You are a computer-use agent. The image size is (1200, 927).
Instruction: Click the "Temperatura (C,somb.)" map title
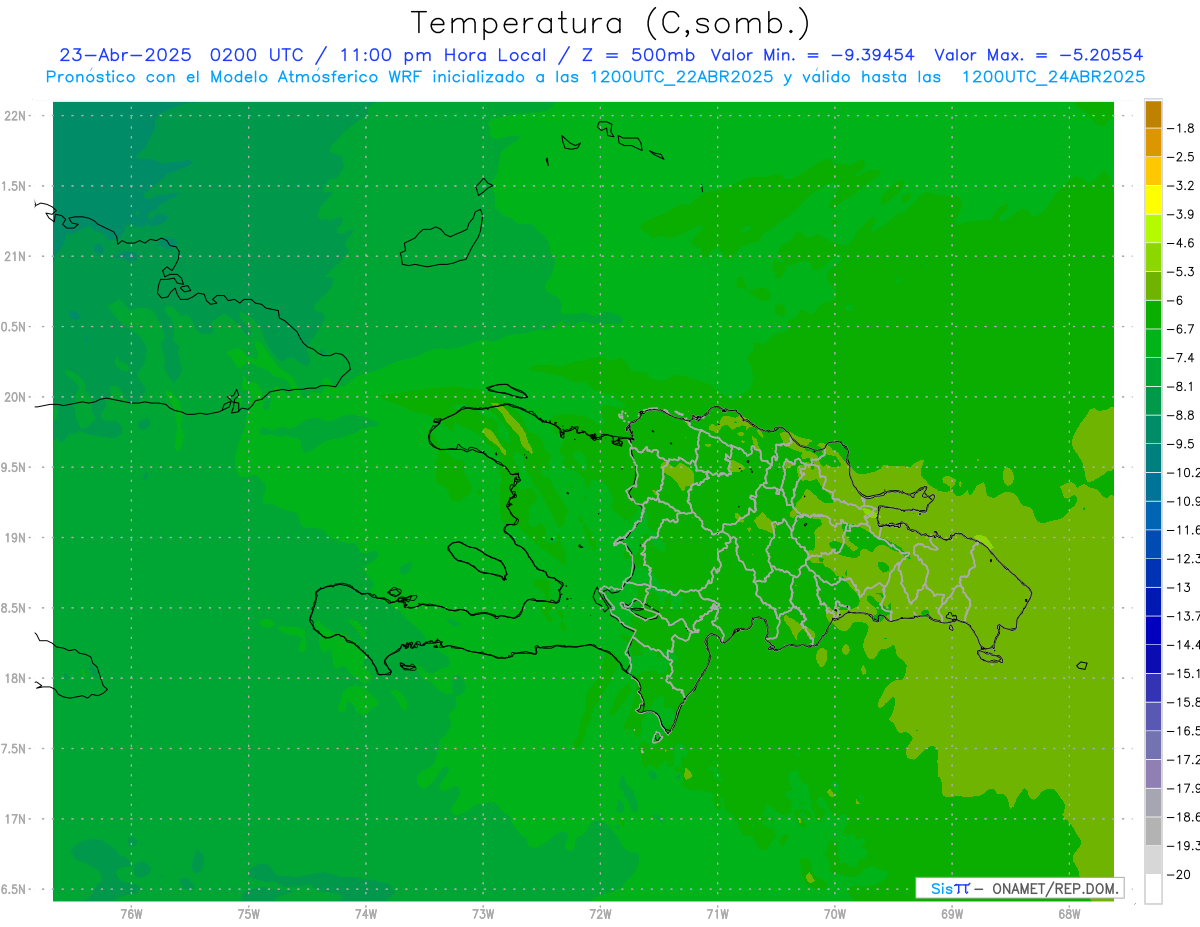pos(610,22)
